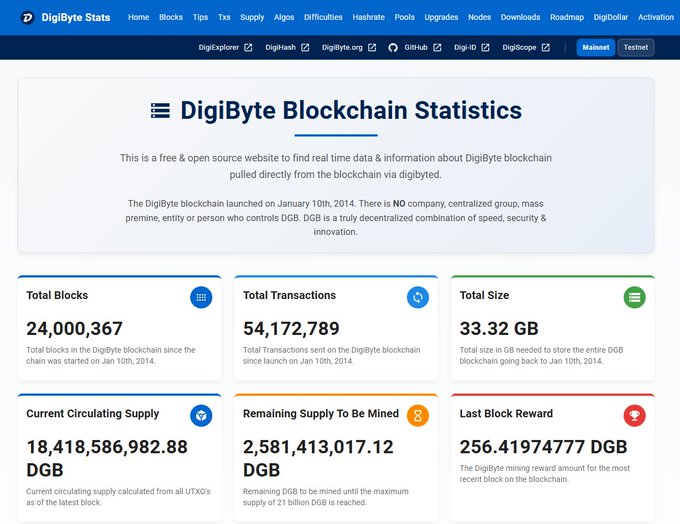This screenshot has width=680, height=524.
Task: Click Remaining Supply To Be Mined heading
Action: [320, 414]
